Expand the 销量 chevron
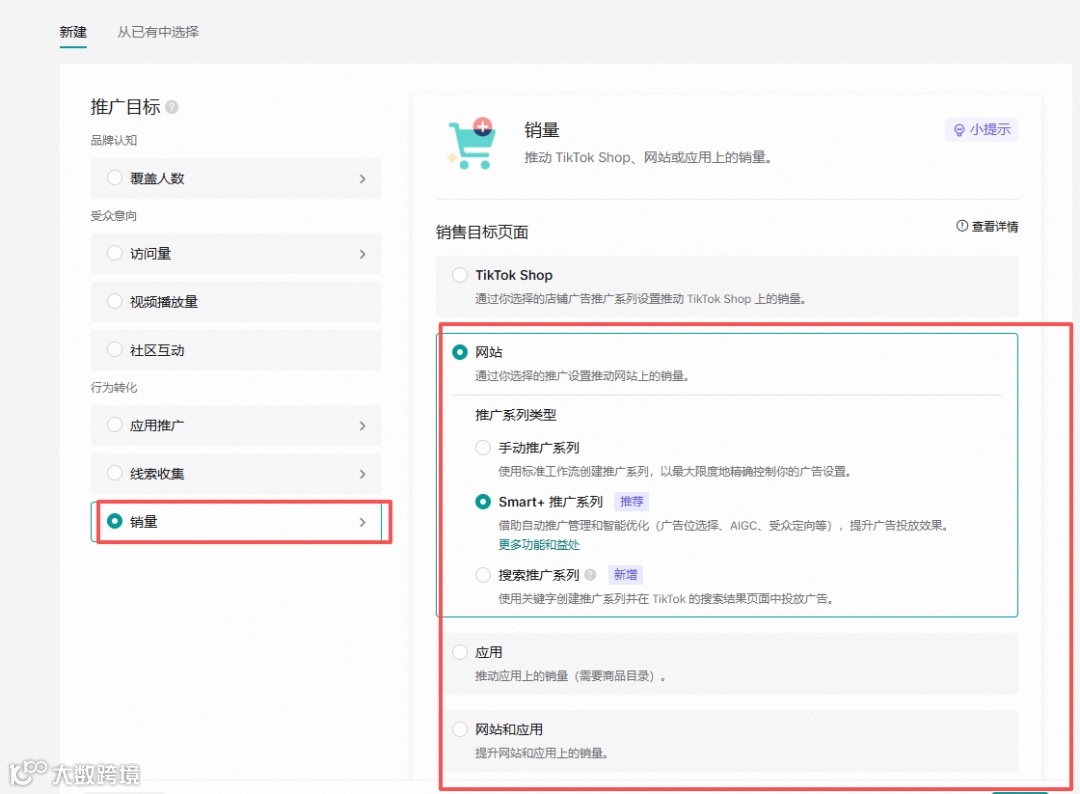 [362, 523]
